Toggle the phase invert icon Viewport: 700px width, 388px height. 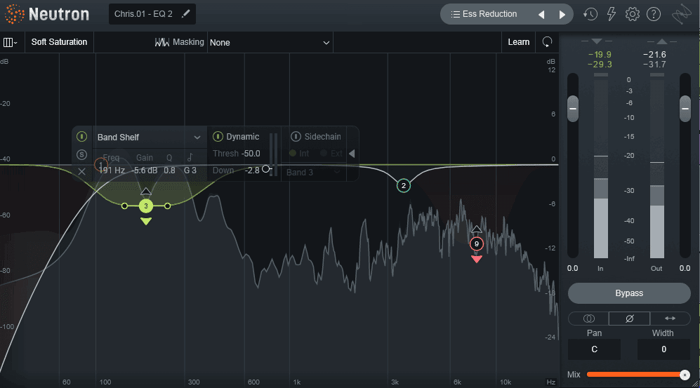[629, 318]
